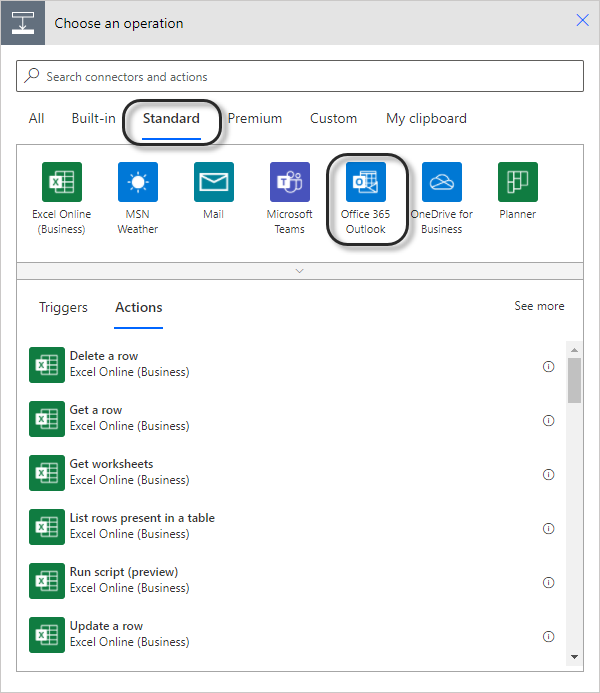Open the Planner connector
600x693 pixels.
[x=518, y=182]
